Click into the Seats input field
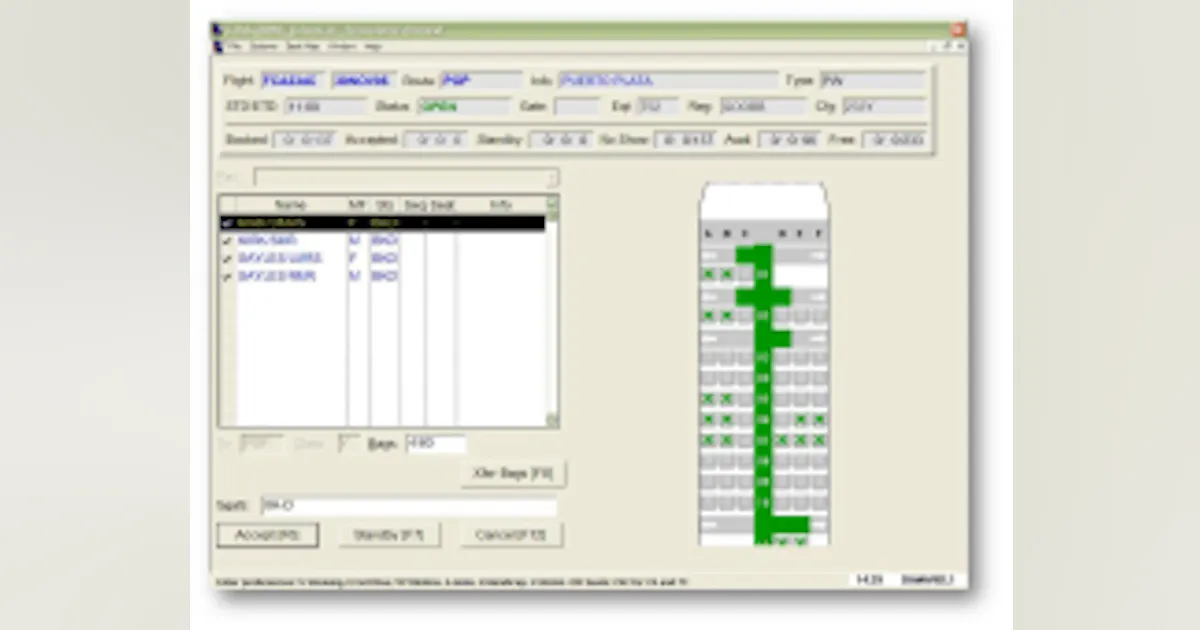This screenshot has width=1200, height=630. (x=408, y=507)
